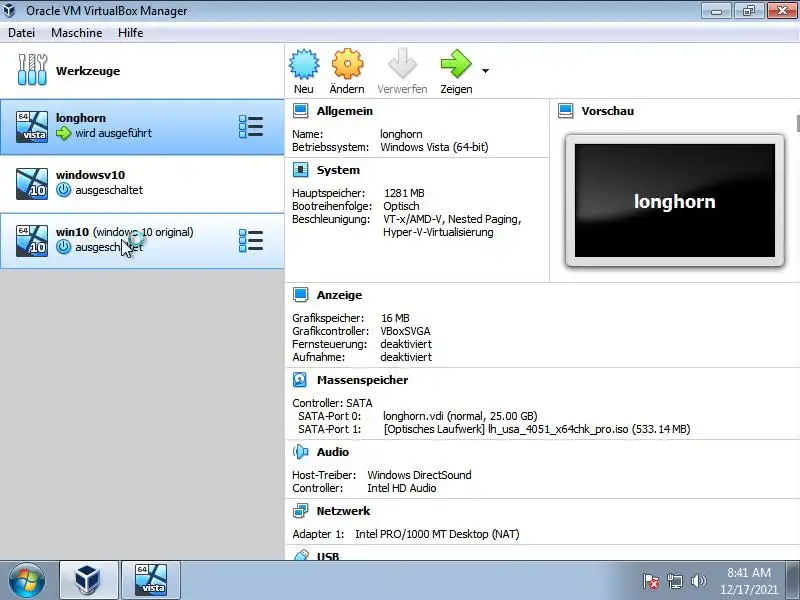Switch to the longhorn Vista VM taskbar button
The width and height of the screenshot is (800, 600).
pyautogui.click(x=151, y=580)
